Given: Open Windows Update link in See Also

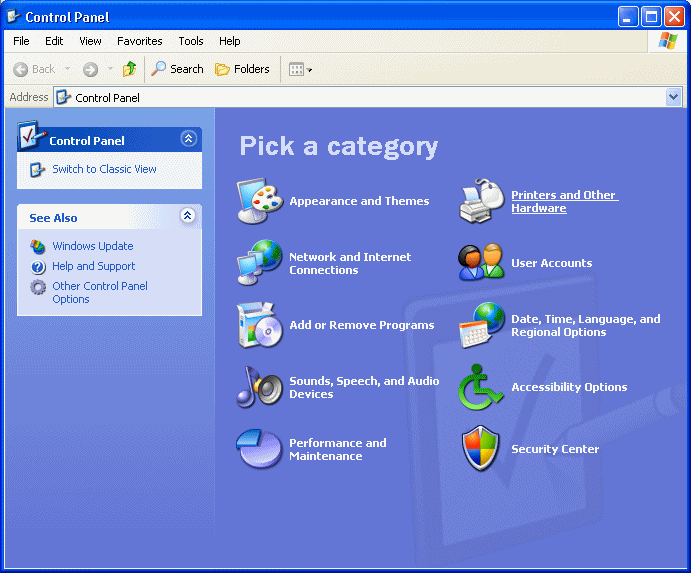Looking at the screenshot, I should 92,246.
